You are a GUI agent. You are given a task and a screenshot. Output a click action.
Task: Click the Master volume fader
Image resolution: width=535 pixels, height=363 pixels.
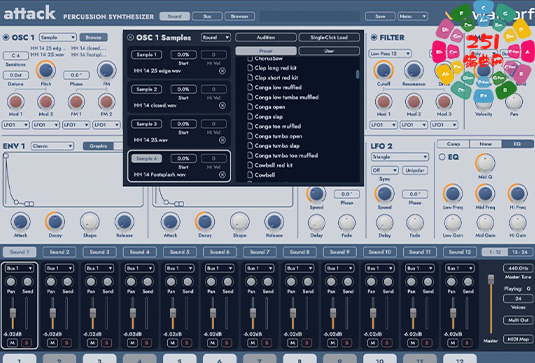491,279
